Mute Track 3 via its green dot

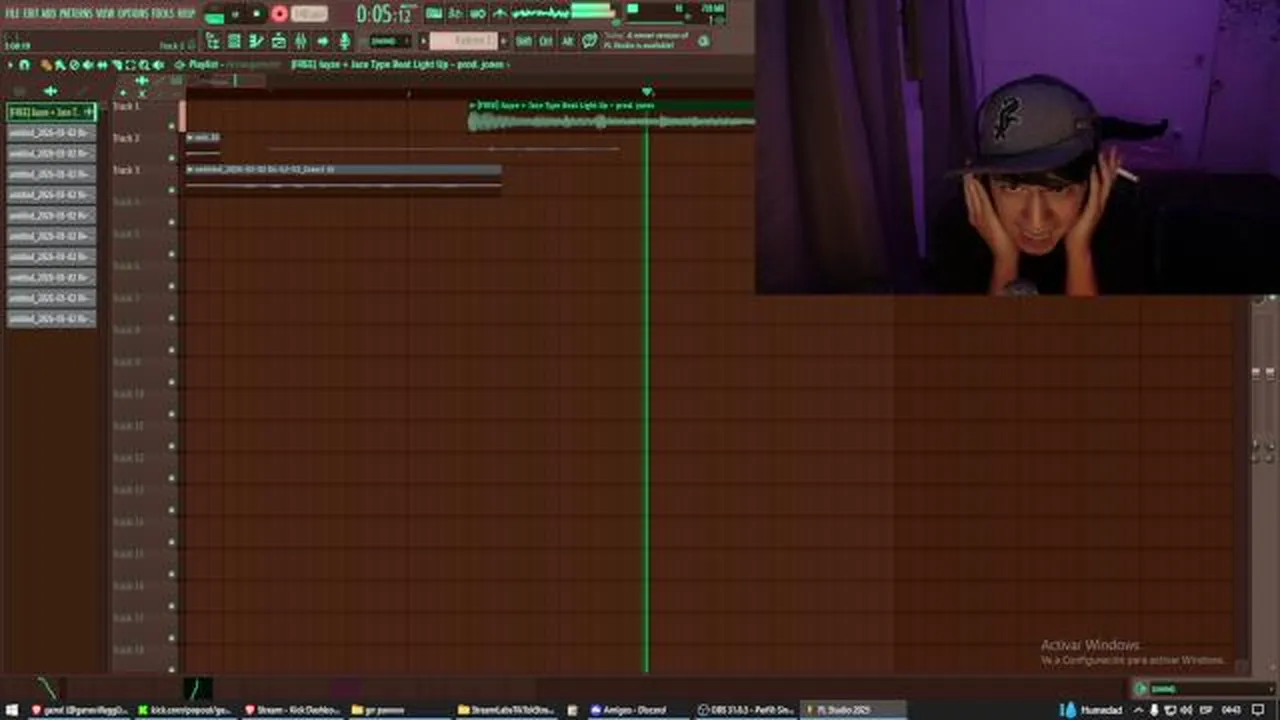pyautogui.click(x=172, y=190)
